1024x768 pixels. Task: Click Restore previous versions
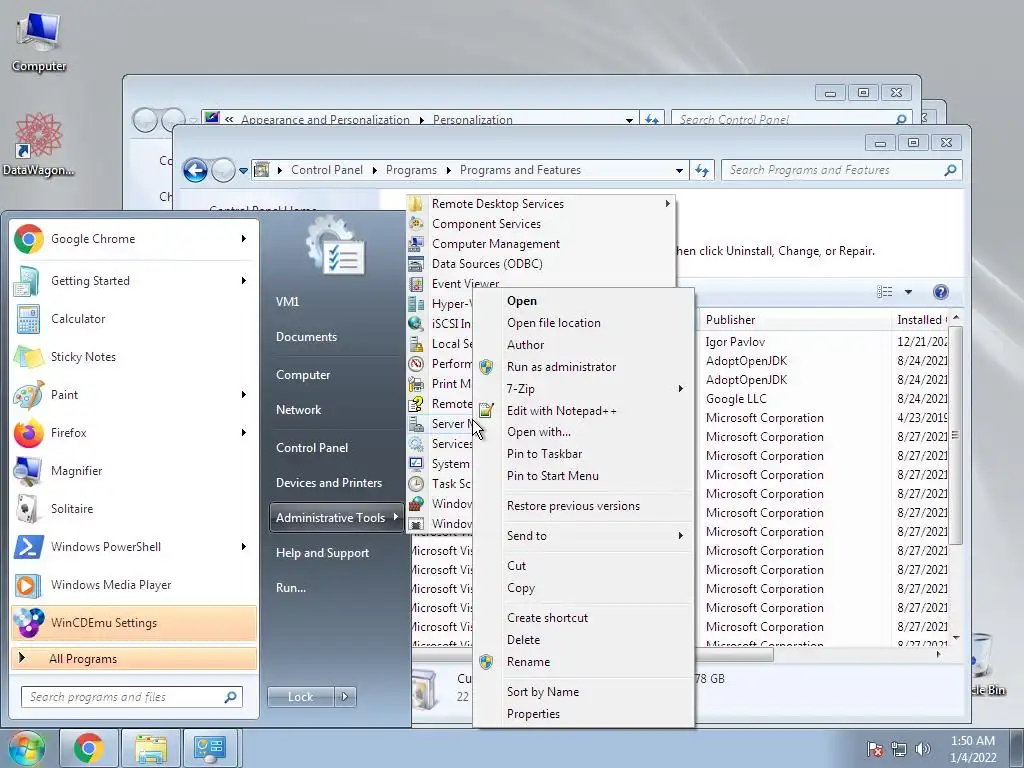pos(584,506)
